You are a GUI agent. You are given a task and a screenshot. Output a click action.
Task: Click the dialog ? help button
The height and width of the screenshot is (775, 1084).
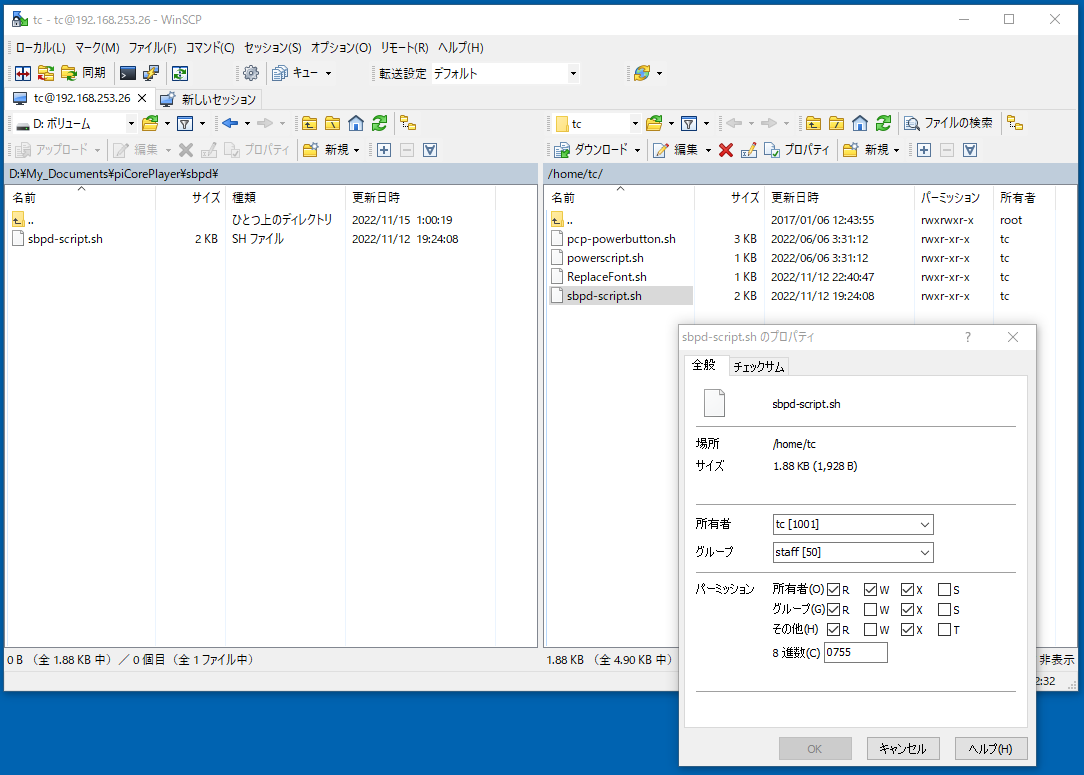(x=968, y=337)
